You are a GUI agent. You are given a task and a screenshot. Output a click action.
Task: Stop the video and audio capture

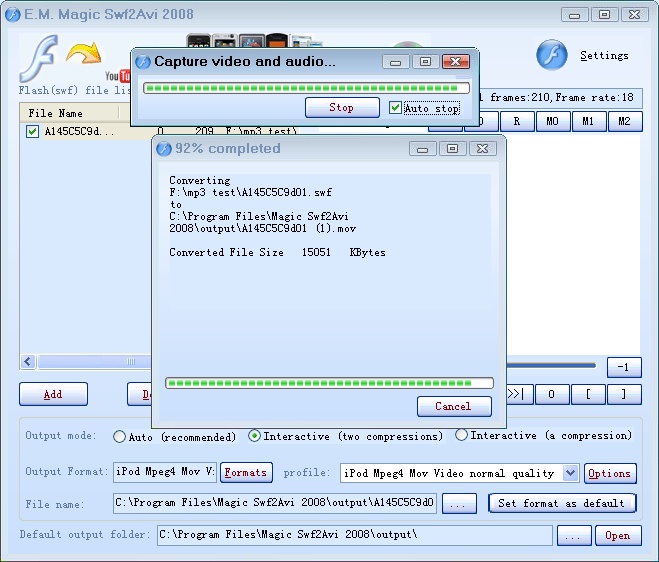point(342,108)
